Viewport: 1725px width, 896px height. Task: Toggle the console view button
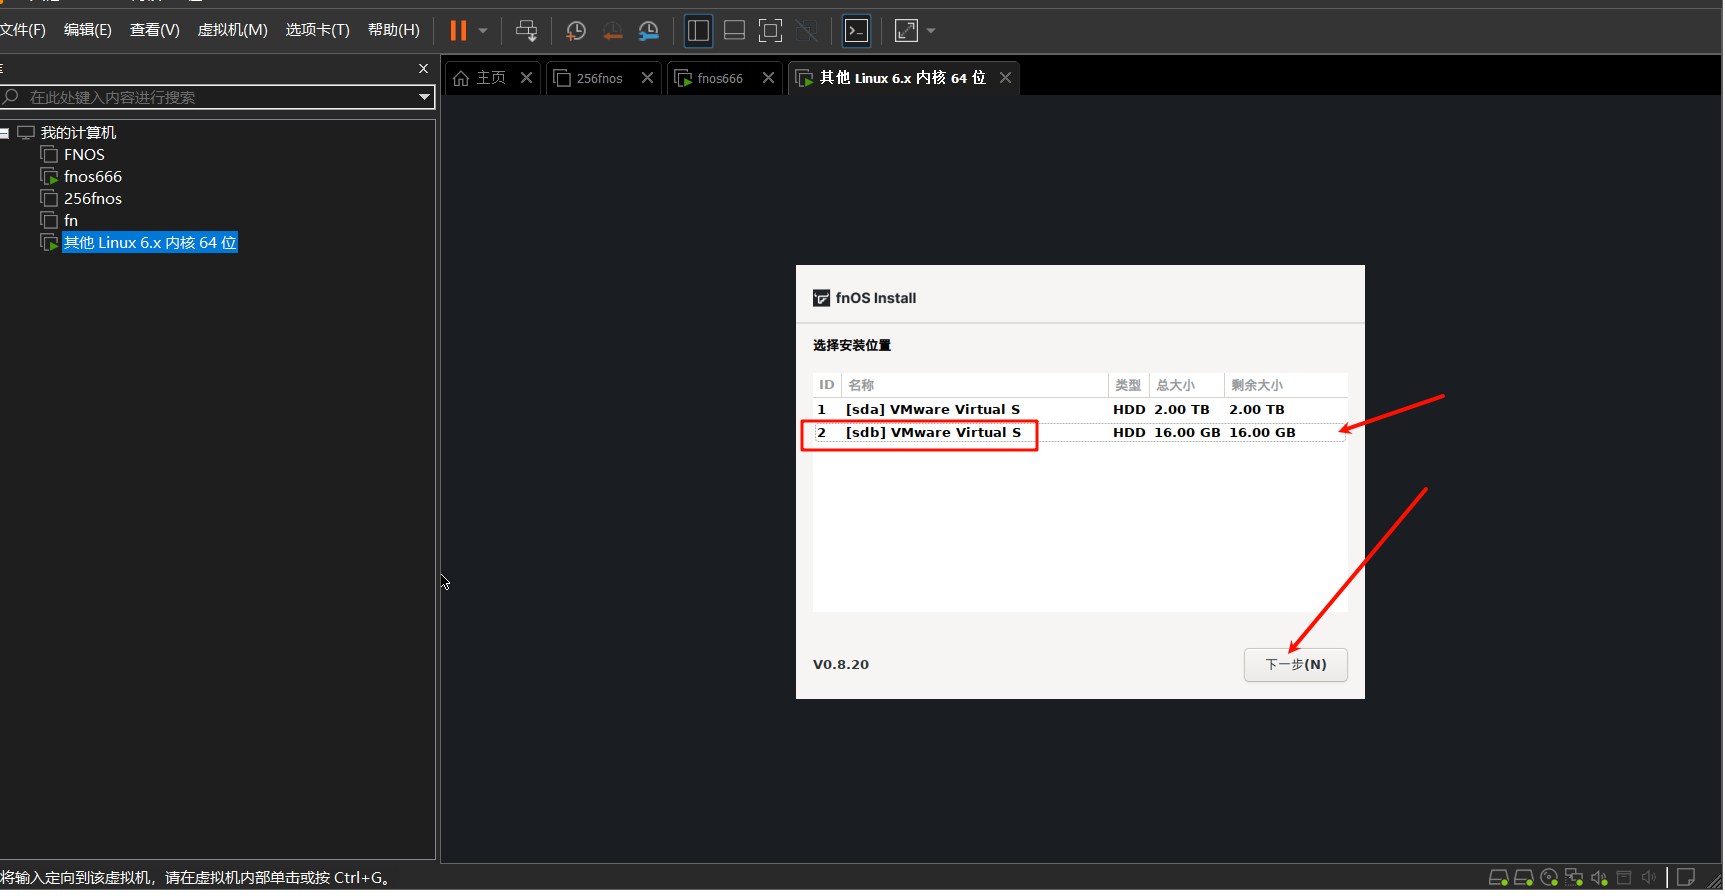pyautogui.click(x=857, y=31)
